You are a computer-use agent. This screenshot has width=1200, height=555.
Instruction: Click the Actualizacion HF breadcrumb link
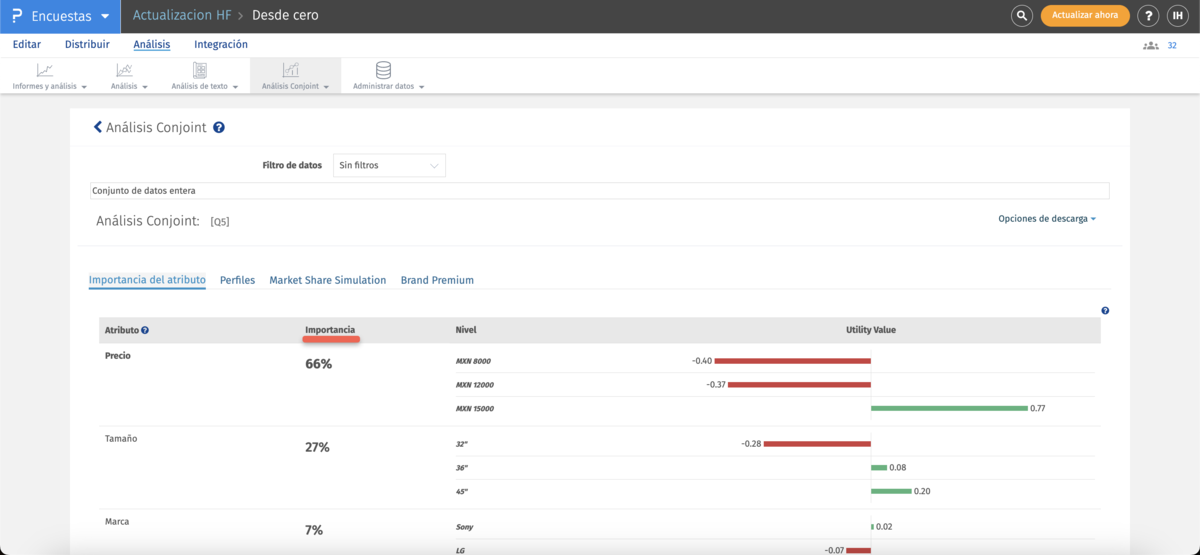point(182,16)
